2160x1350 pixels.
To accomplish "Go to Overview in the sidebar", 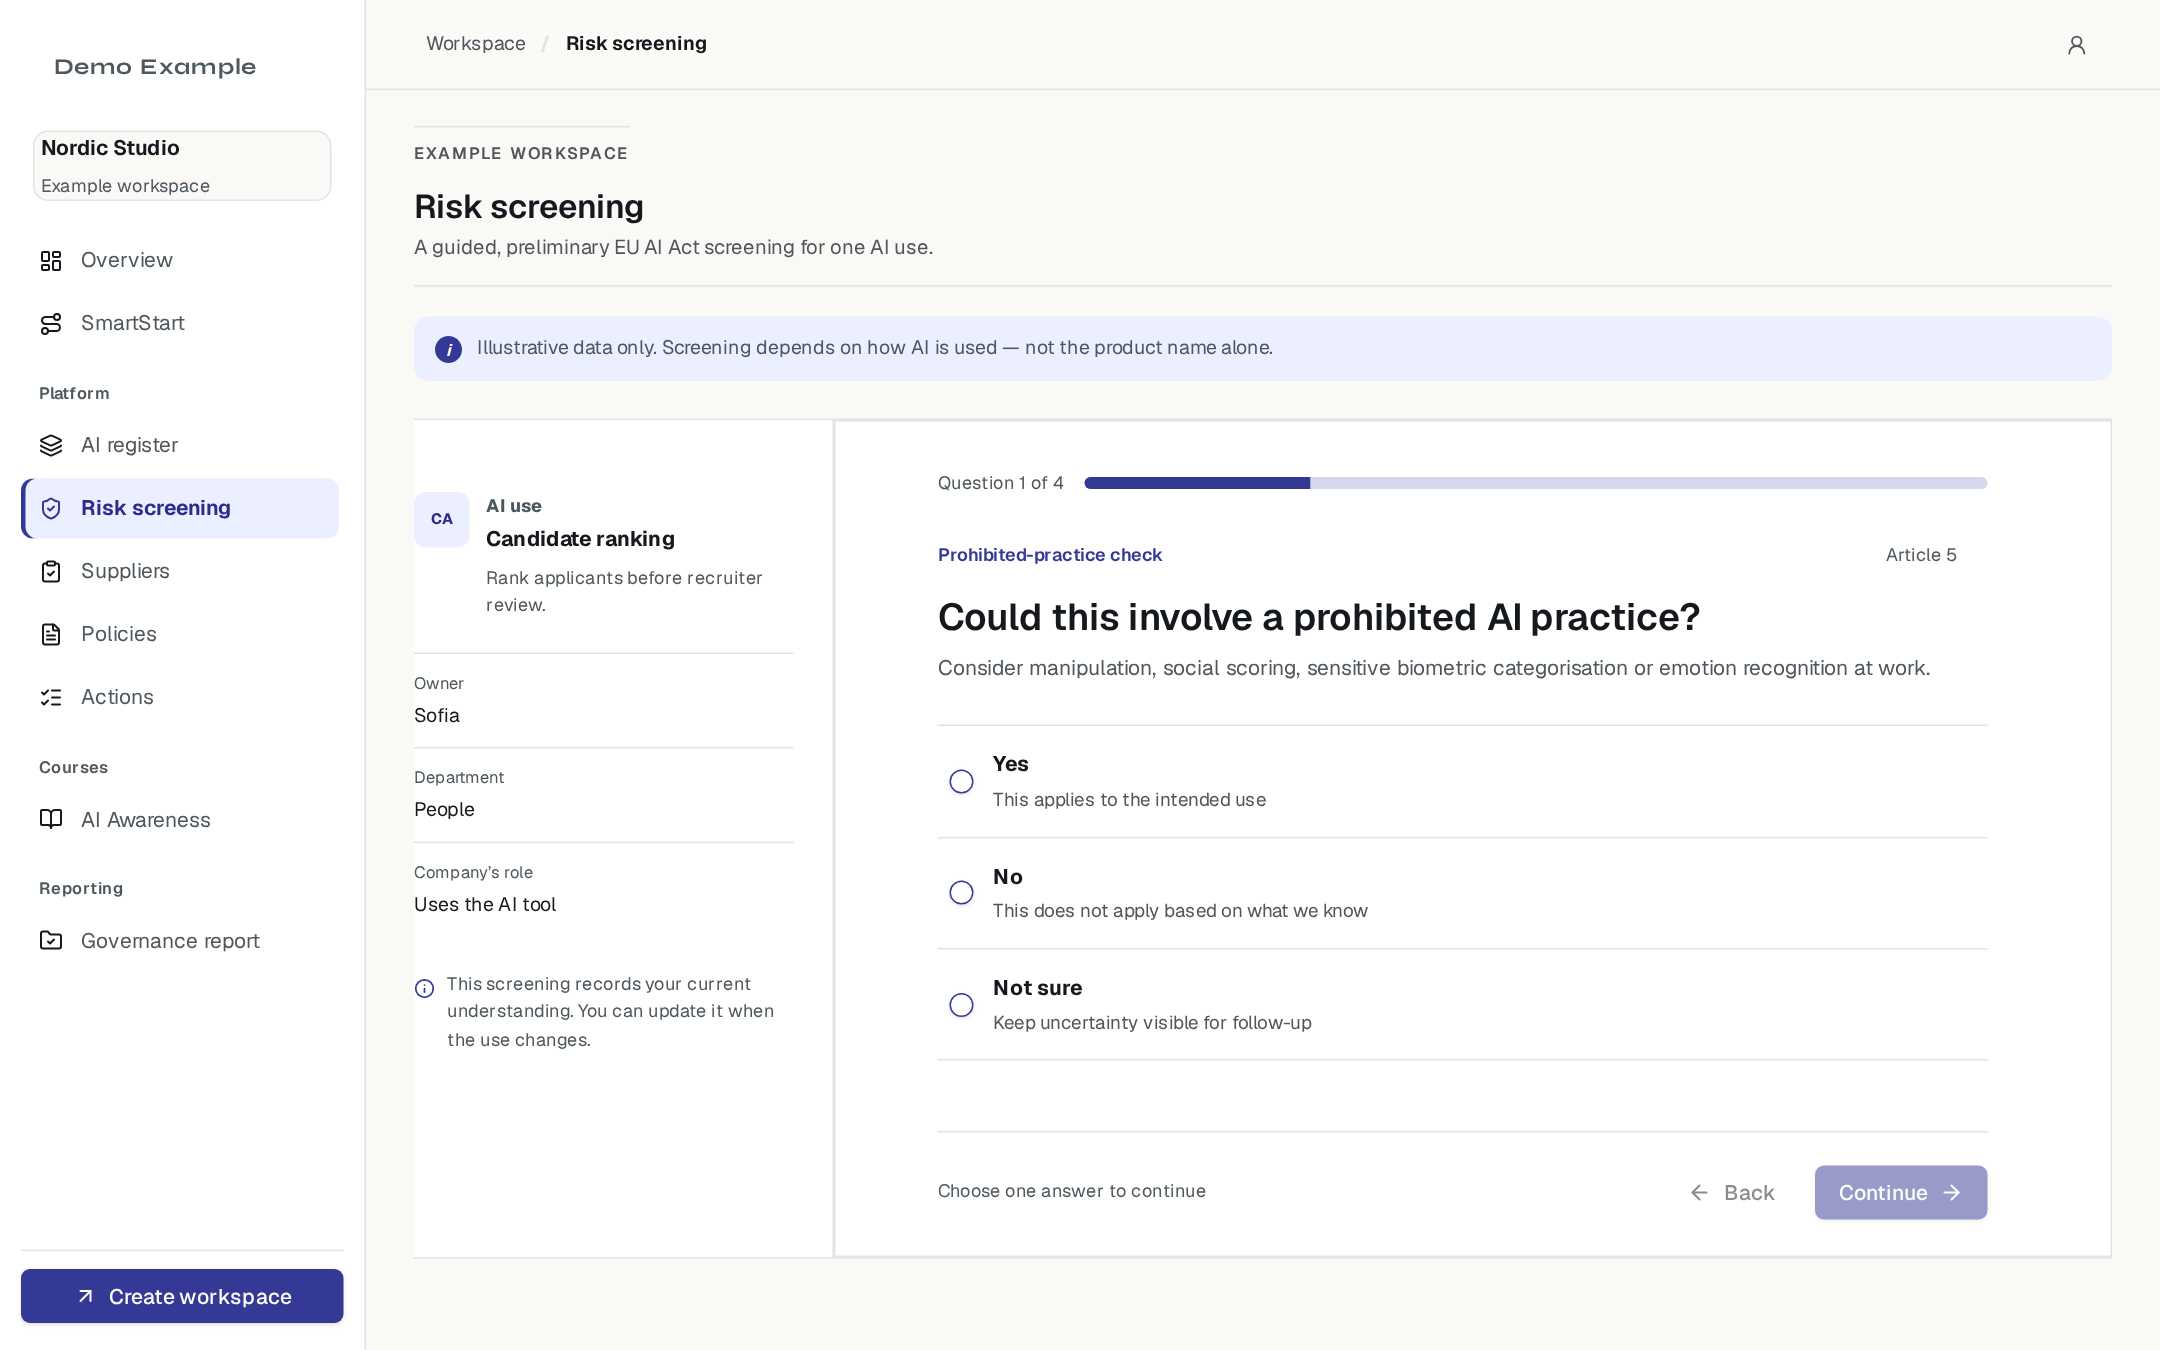I will tap(180, 260).
